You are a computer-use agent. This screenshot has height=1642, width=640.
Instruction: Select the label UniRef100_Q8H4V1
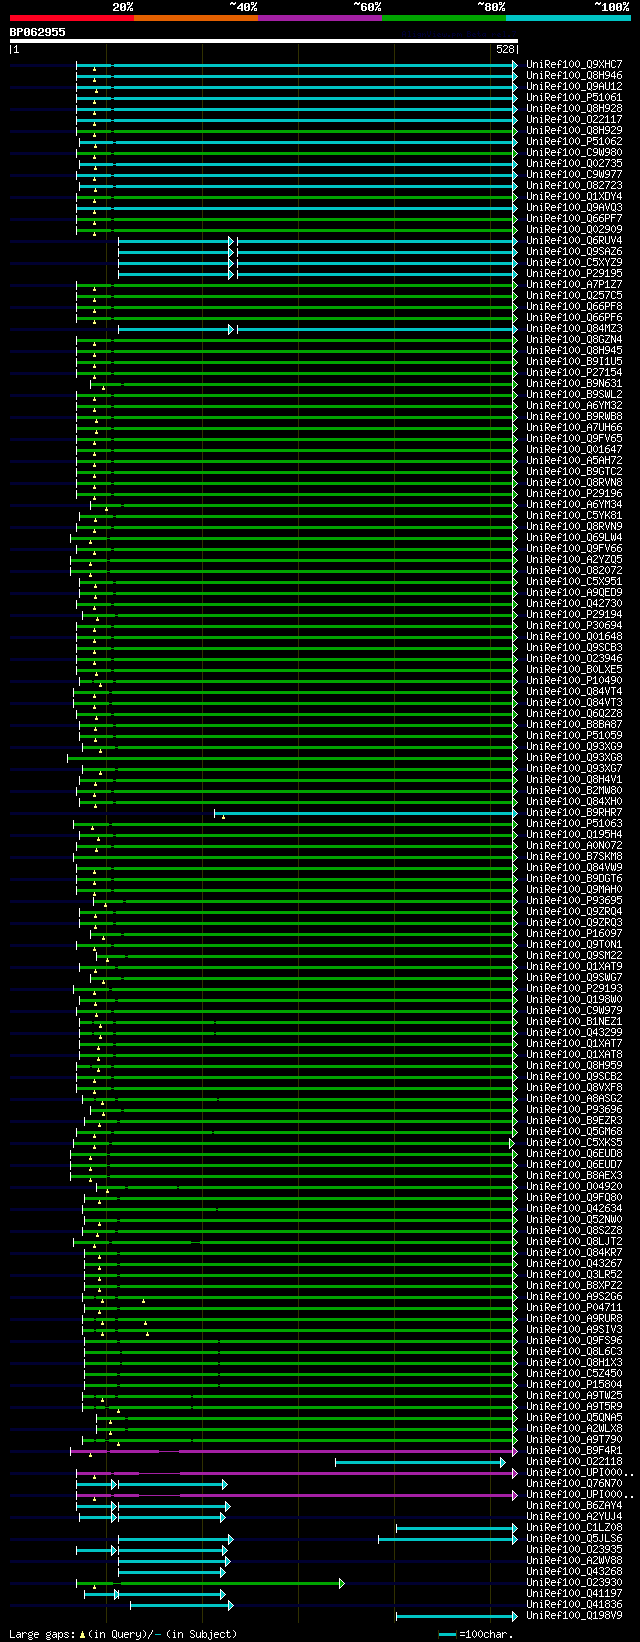click(x=574, y=779)
